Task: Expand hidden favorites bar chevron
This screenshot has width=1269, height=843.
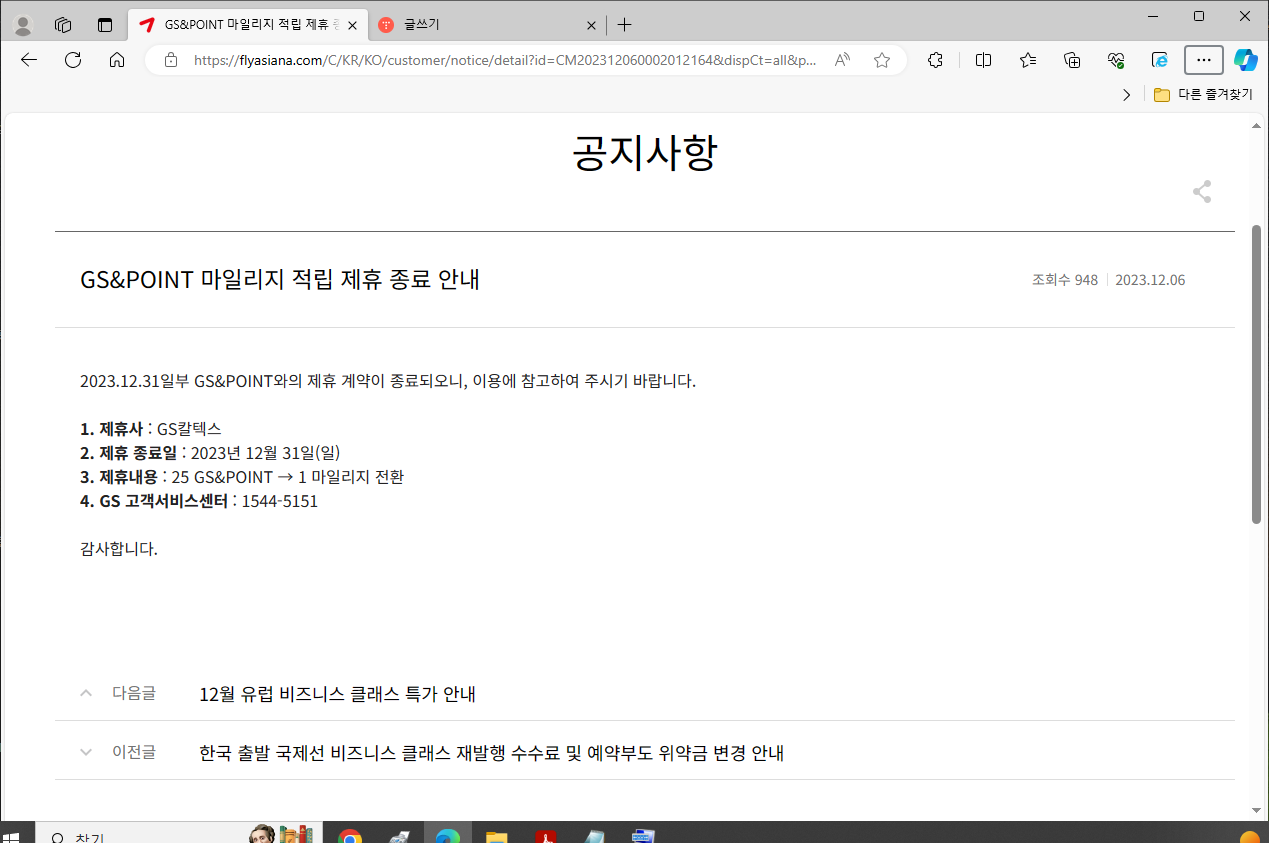Action: [x=1127, y=95]
